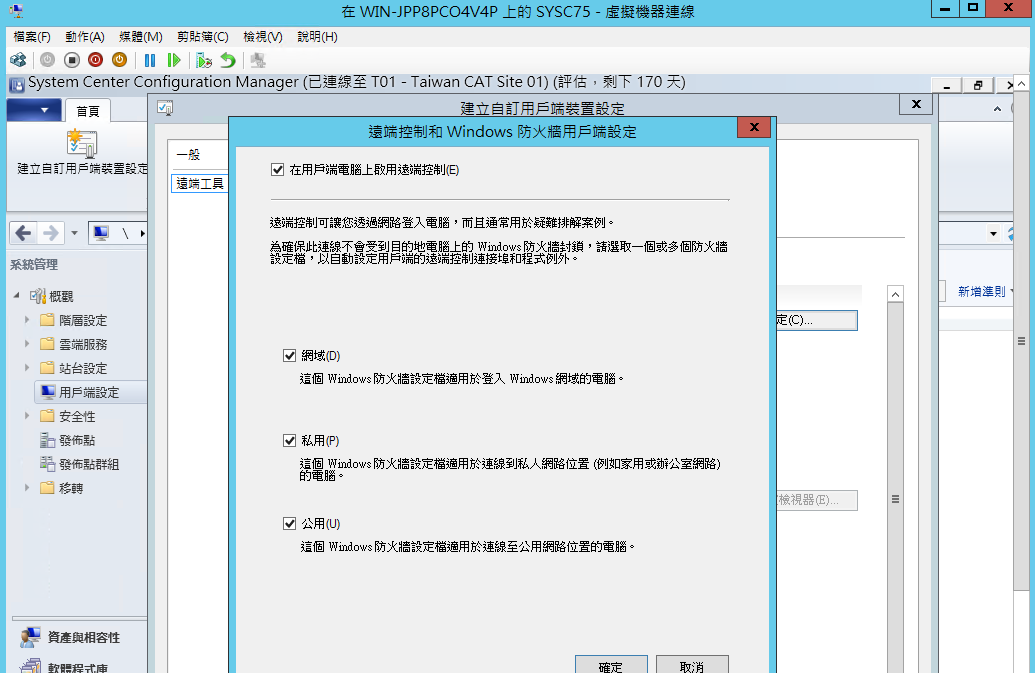Open the blue application menu dropdown
This screenshot has height=673, width=1035.
pyautogui.click(x=34, y=110)
